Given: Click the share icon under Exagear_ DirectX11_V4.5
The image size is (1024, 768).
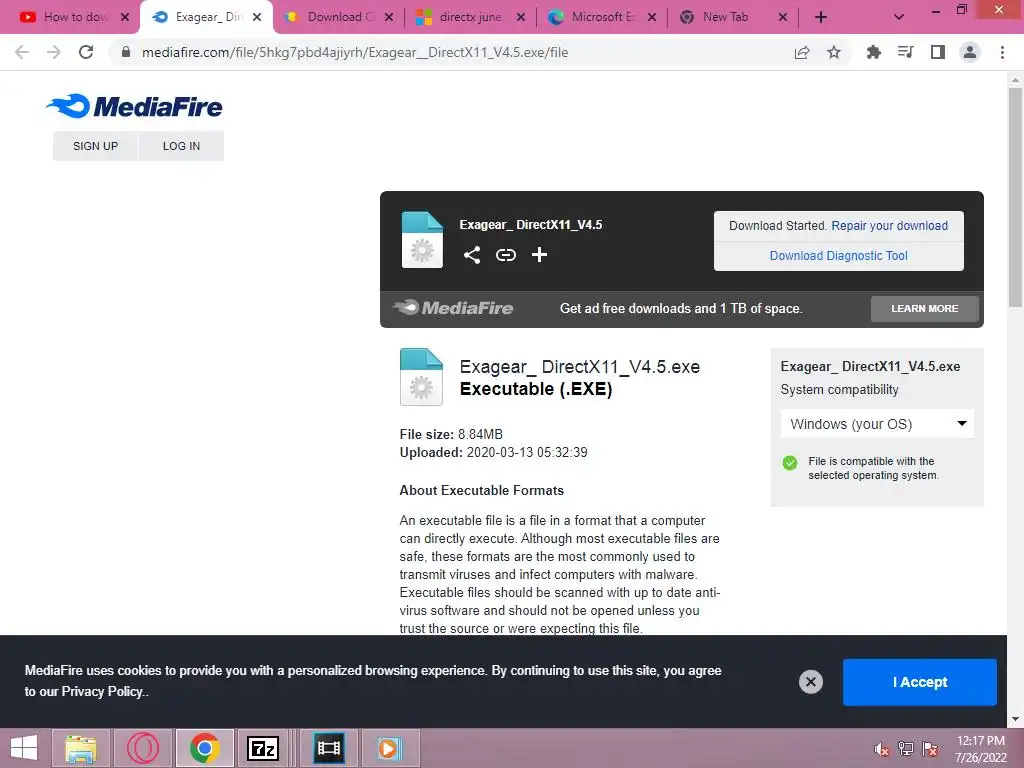Looking at the screenshot, I should [x=472, y=255].
